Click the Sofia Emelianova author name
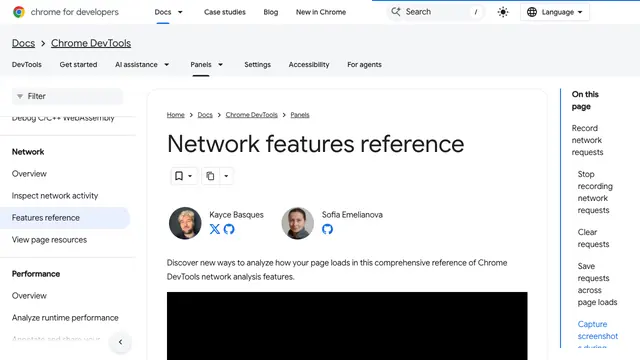Image resolution: width=640 pixels, height=360 pixels. tap(352, 215)
